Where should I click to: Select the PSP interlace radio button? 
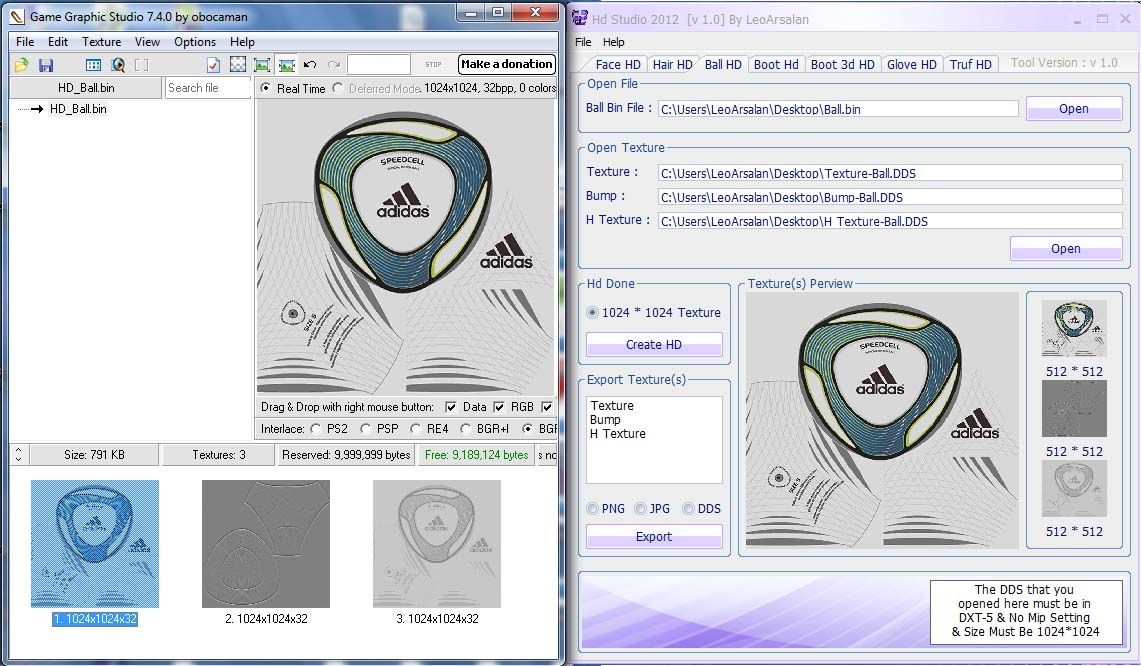(x=366, y=429)
